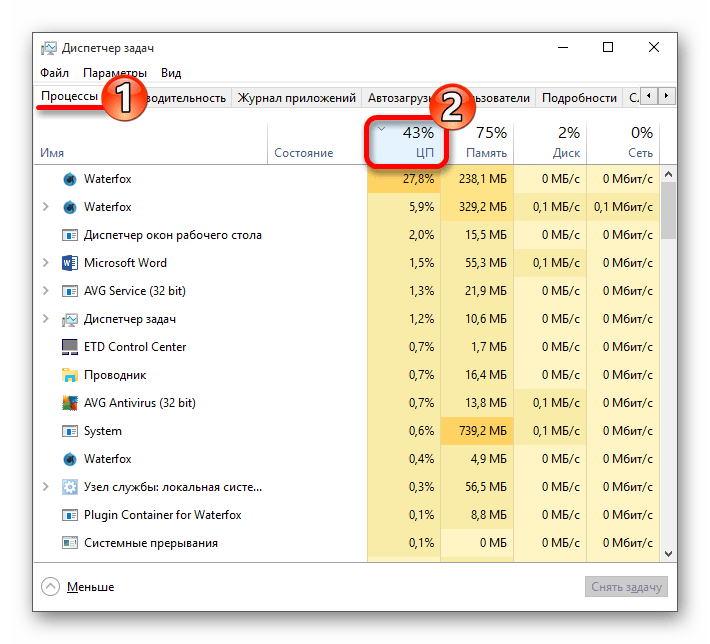
Task: Maximize the Task Manager window
Action: click(608, 47)
